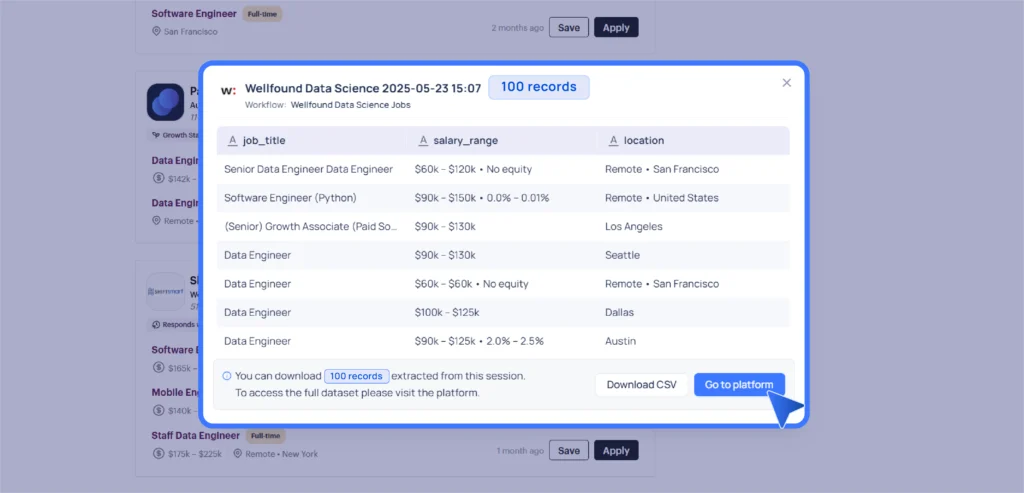Select the location column header

coord(694,140)
